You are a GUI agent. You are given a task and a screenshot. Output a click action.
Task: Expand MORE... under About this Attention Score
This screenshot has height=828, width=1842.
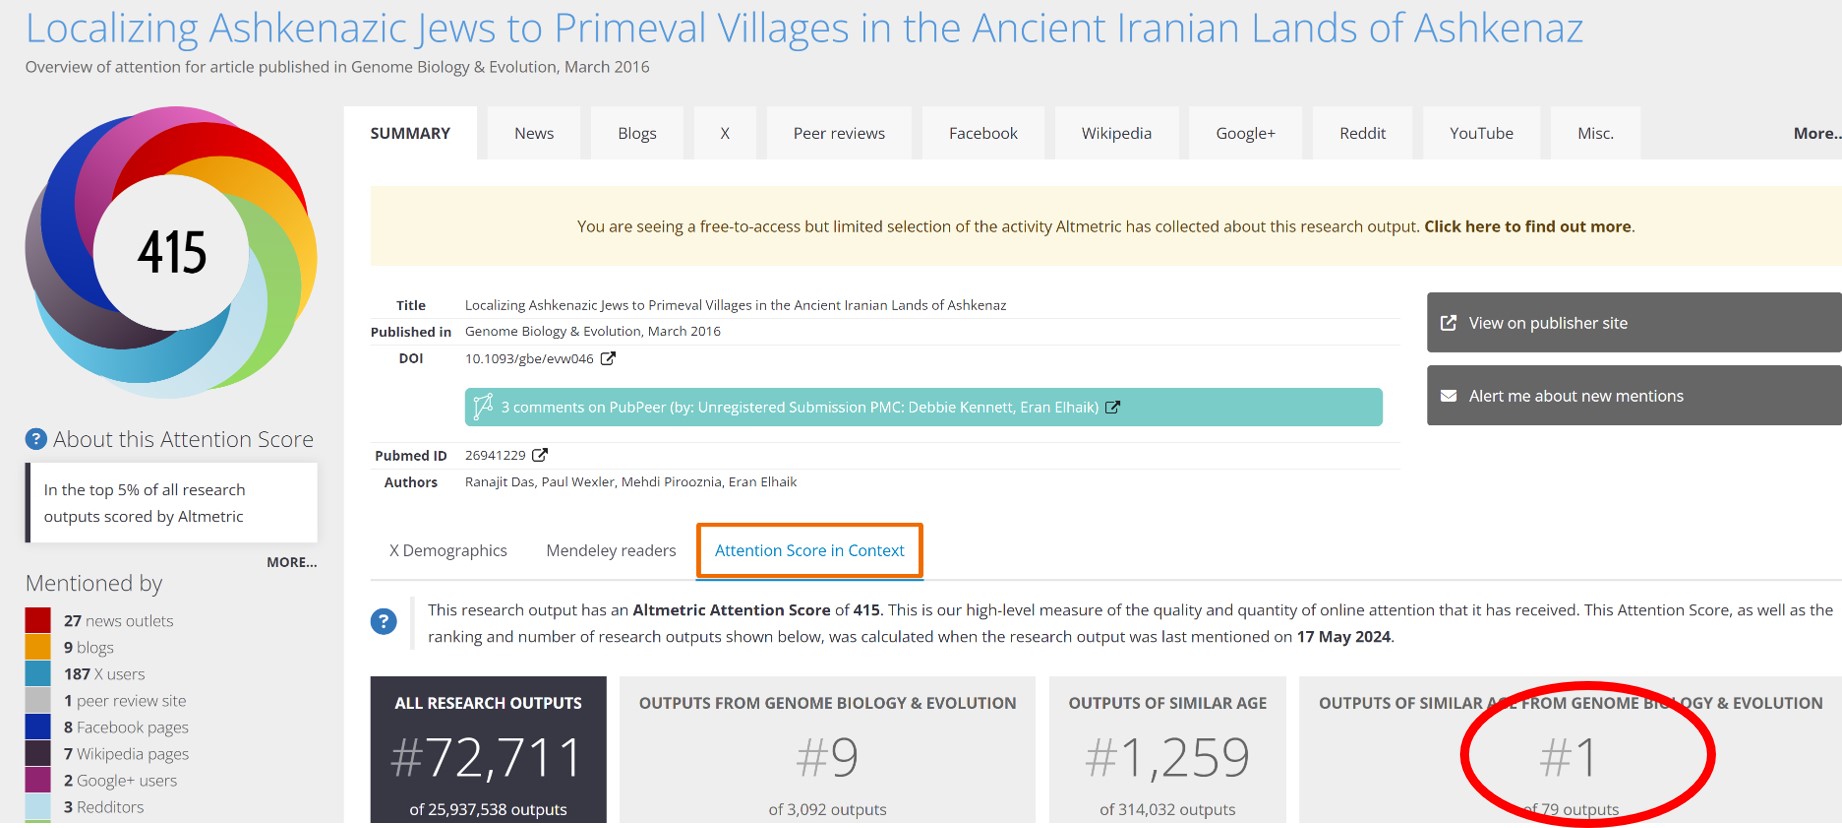[x=291, y=562]
